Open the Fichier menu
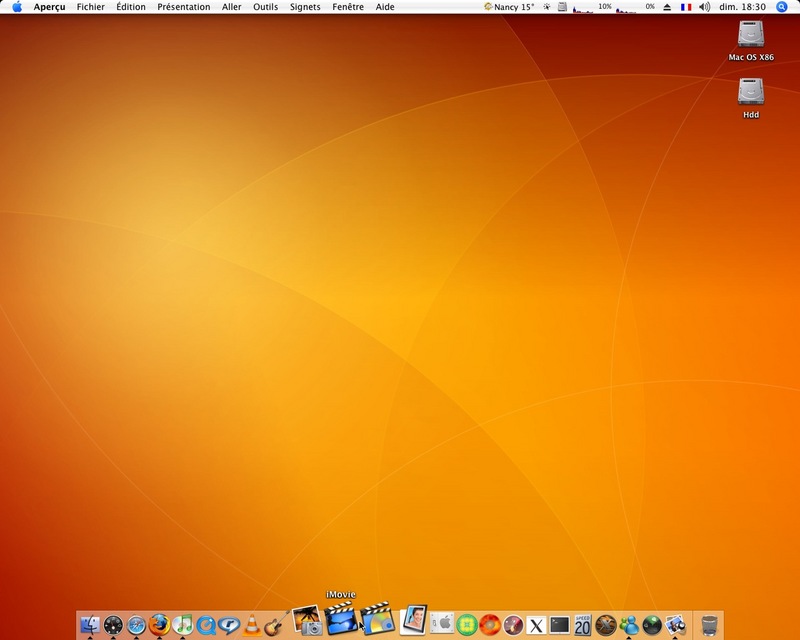The image size is (800, 640). 90,7
